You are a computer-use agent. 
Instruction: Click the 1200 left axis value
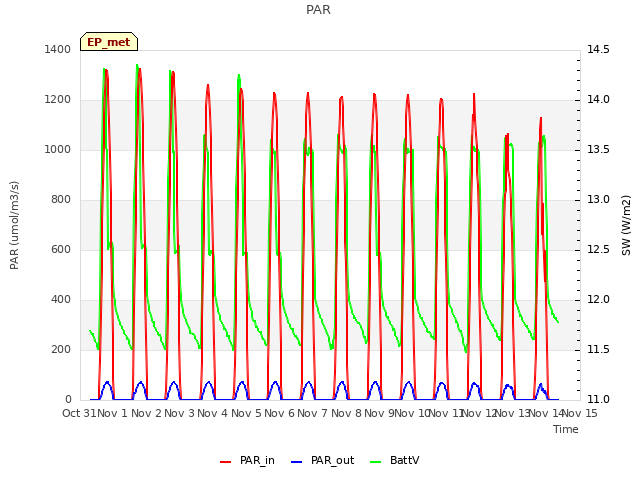58,100
